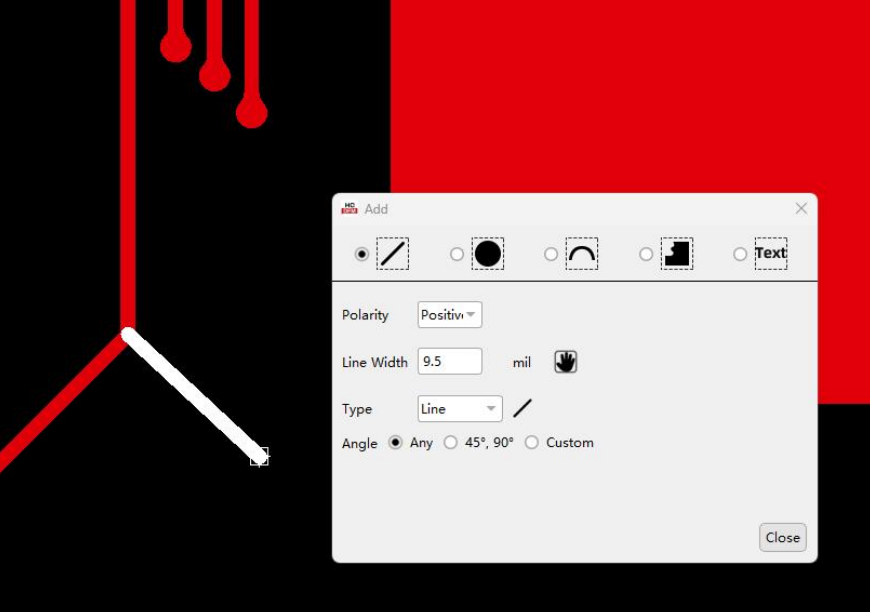The height and width of the screenshot is (612, 870).
Task: Click the stepped polygon surface icon
Action: (677, 254)
